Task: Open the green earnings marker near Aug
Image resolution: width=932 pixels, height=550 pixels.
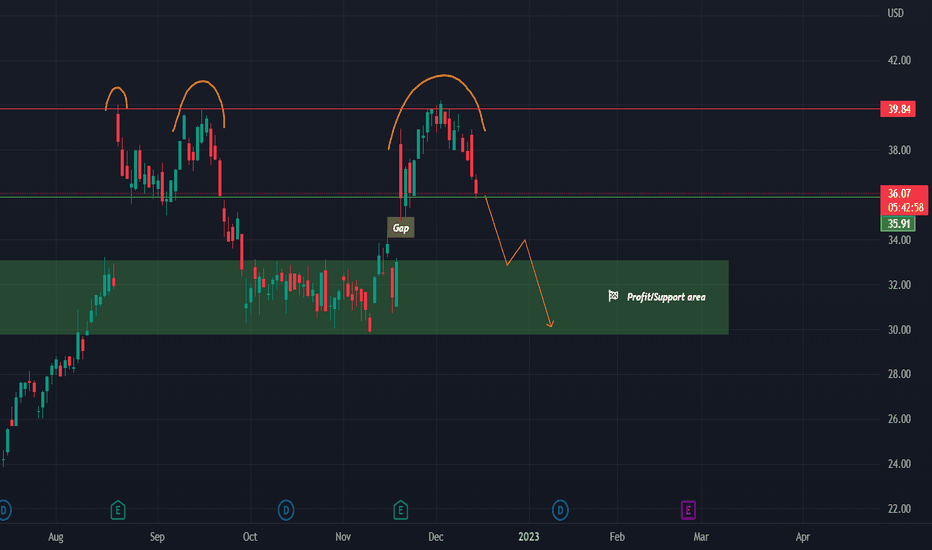Action: pos(118,510)
